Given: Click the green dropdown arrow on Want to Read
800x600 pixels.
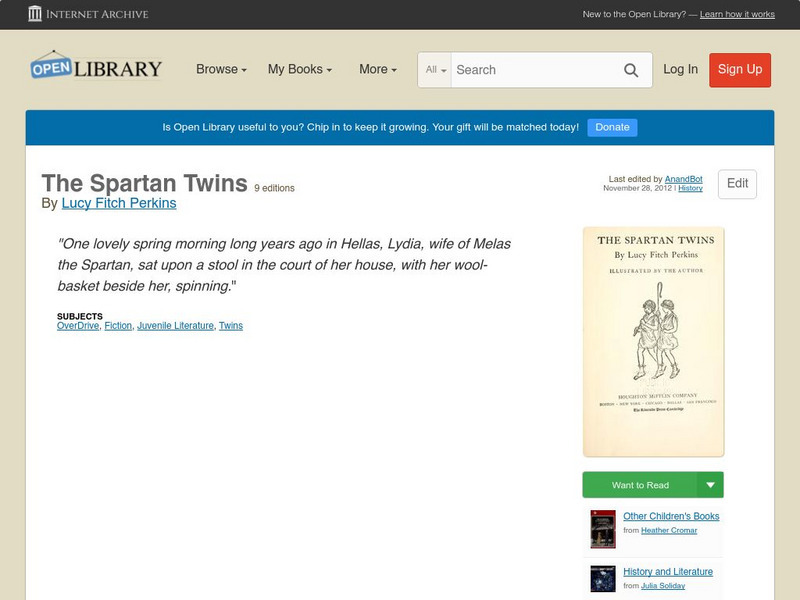Looking at the screenshot, I should (x=711, y=484).
